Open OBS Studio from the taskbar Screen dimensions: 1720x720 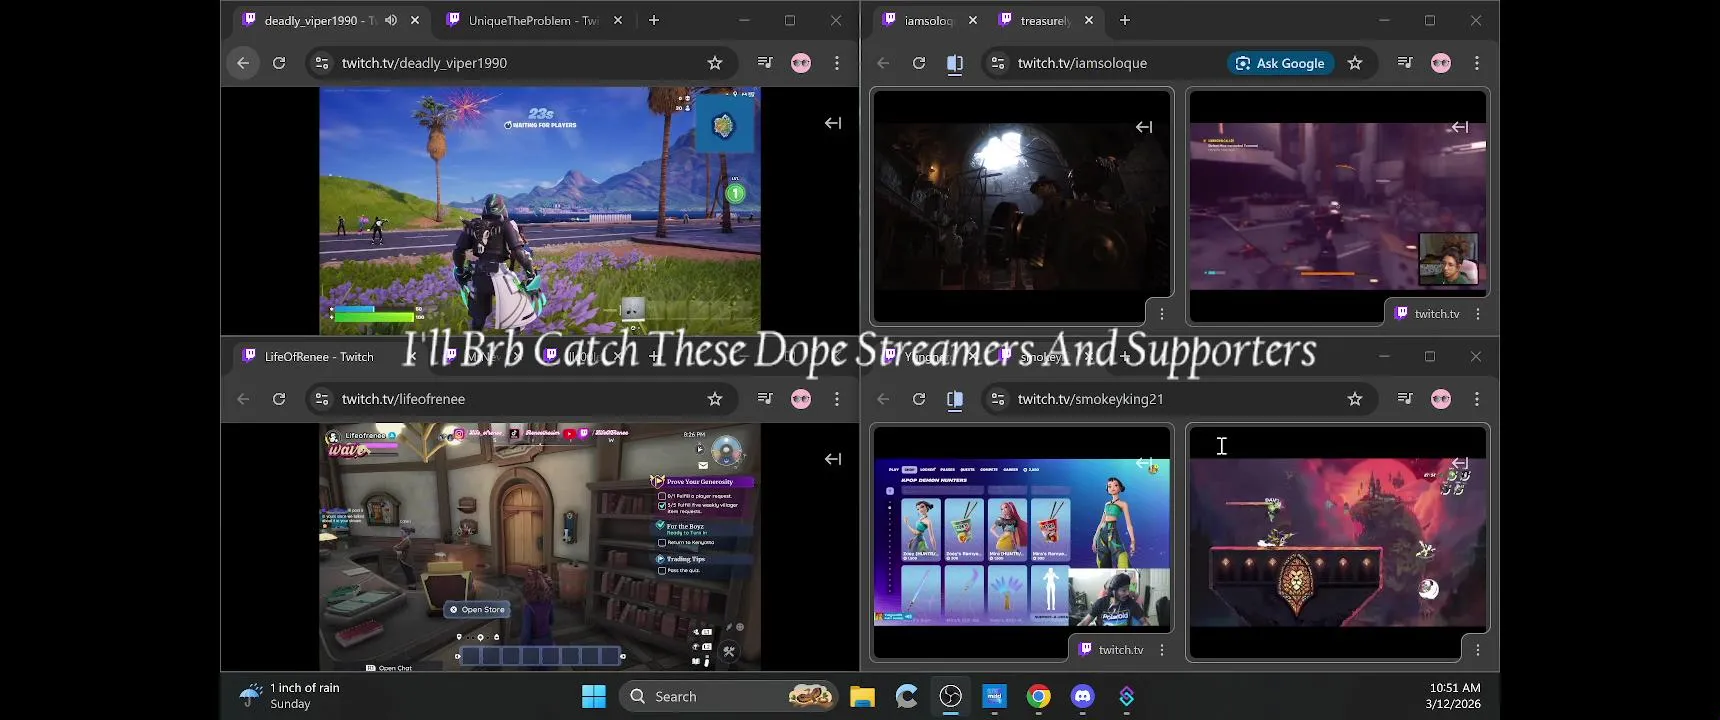pos(951,696)
